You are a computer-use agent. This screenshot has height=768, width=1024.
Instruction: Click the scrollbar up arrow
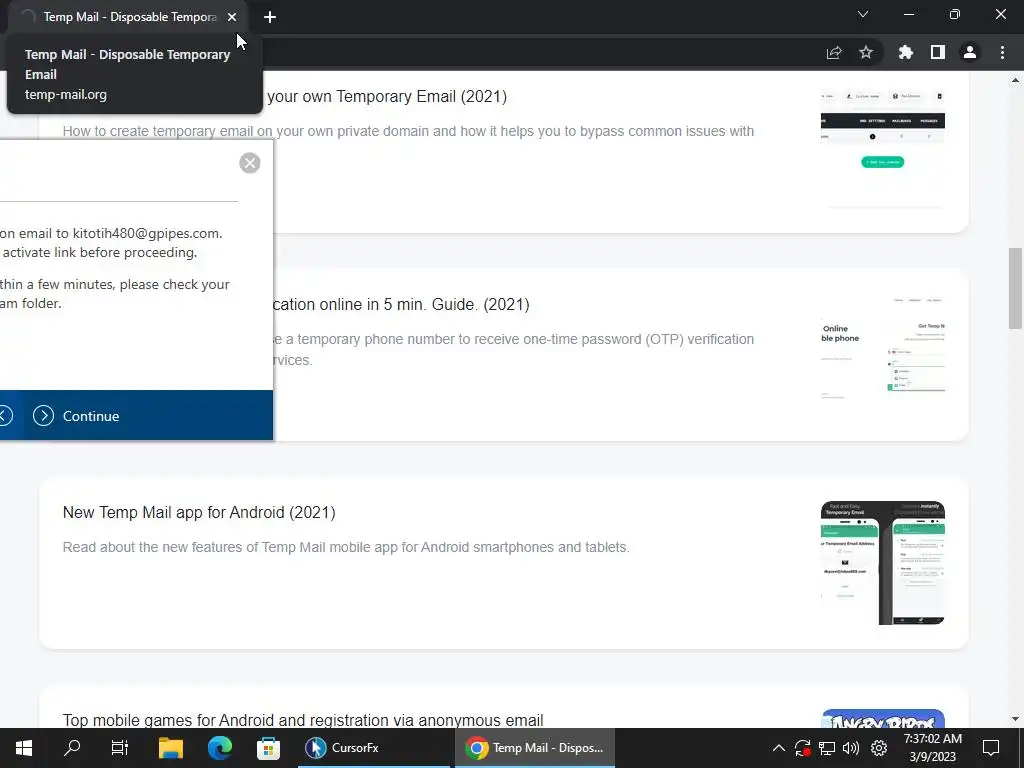click(x=1015, y=80)
